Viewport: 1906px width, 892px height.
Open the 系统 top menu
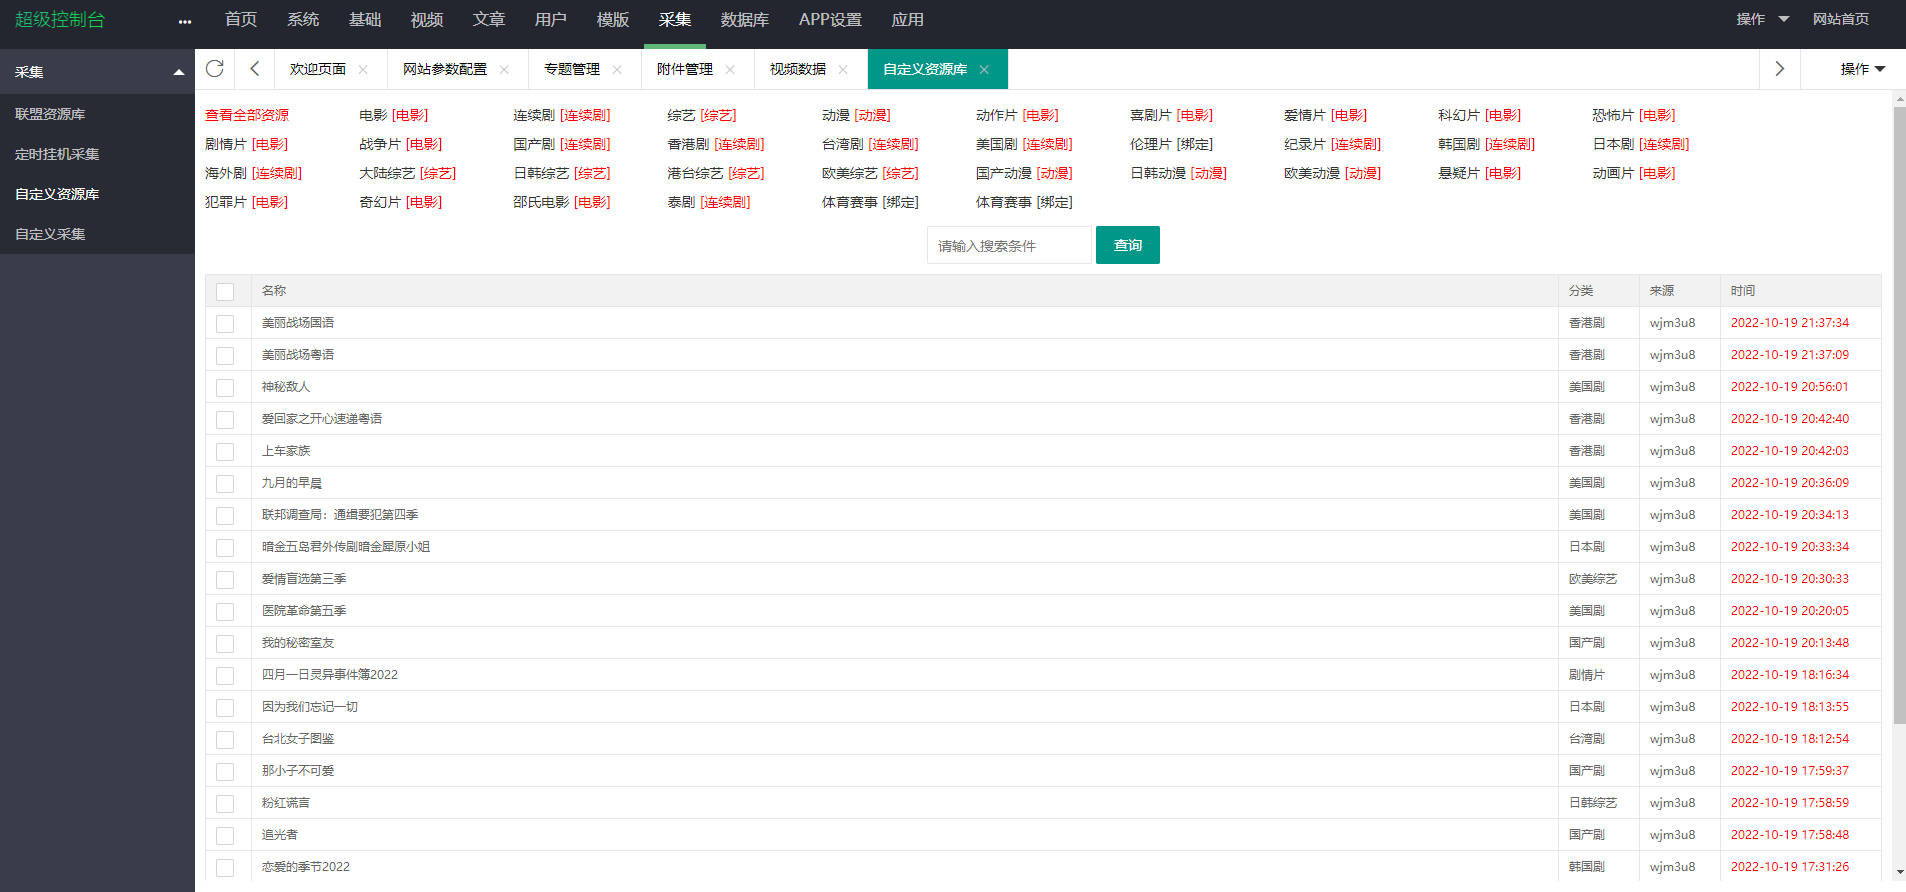tap(303, 20)
